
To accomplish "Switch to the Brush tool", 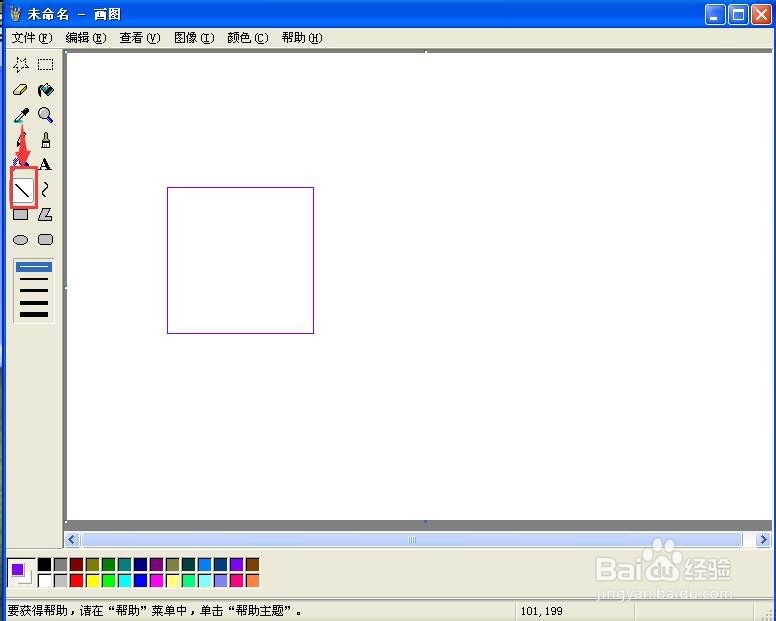I will tap(46, 140).
